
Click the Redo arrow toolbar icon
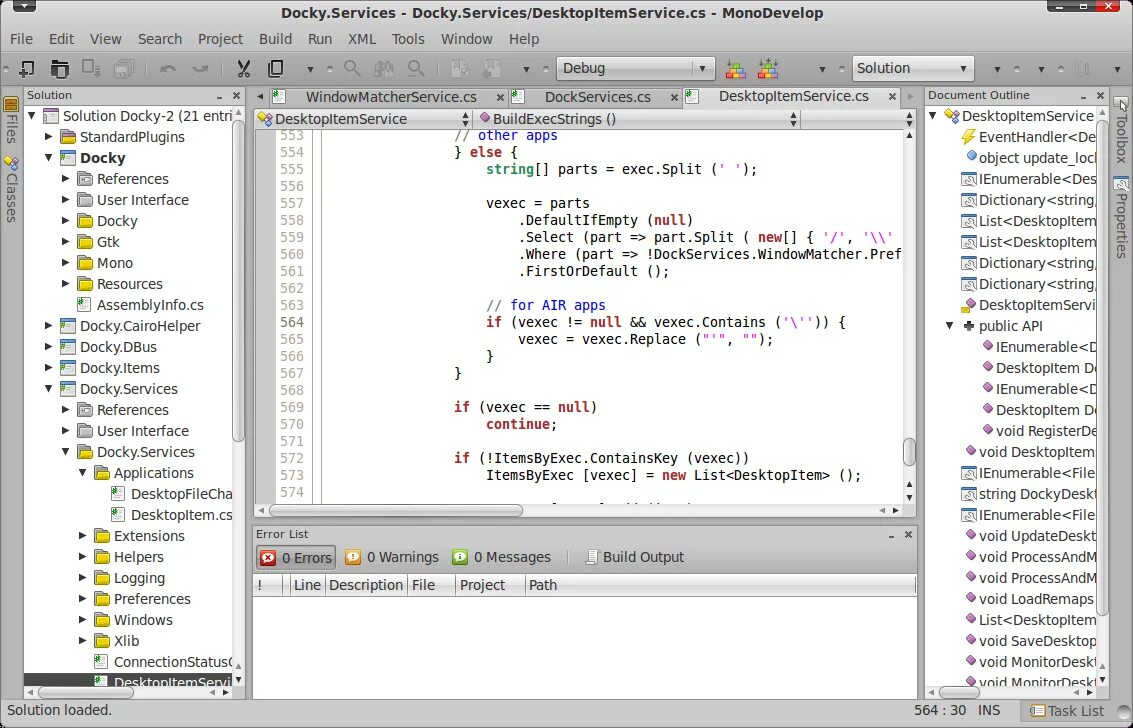pyautogui.click(x=200, y=69)
